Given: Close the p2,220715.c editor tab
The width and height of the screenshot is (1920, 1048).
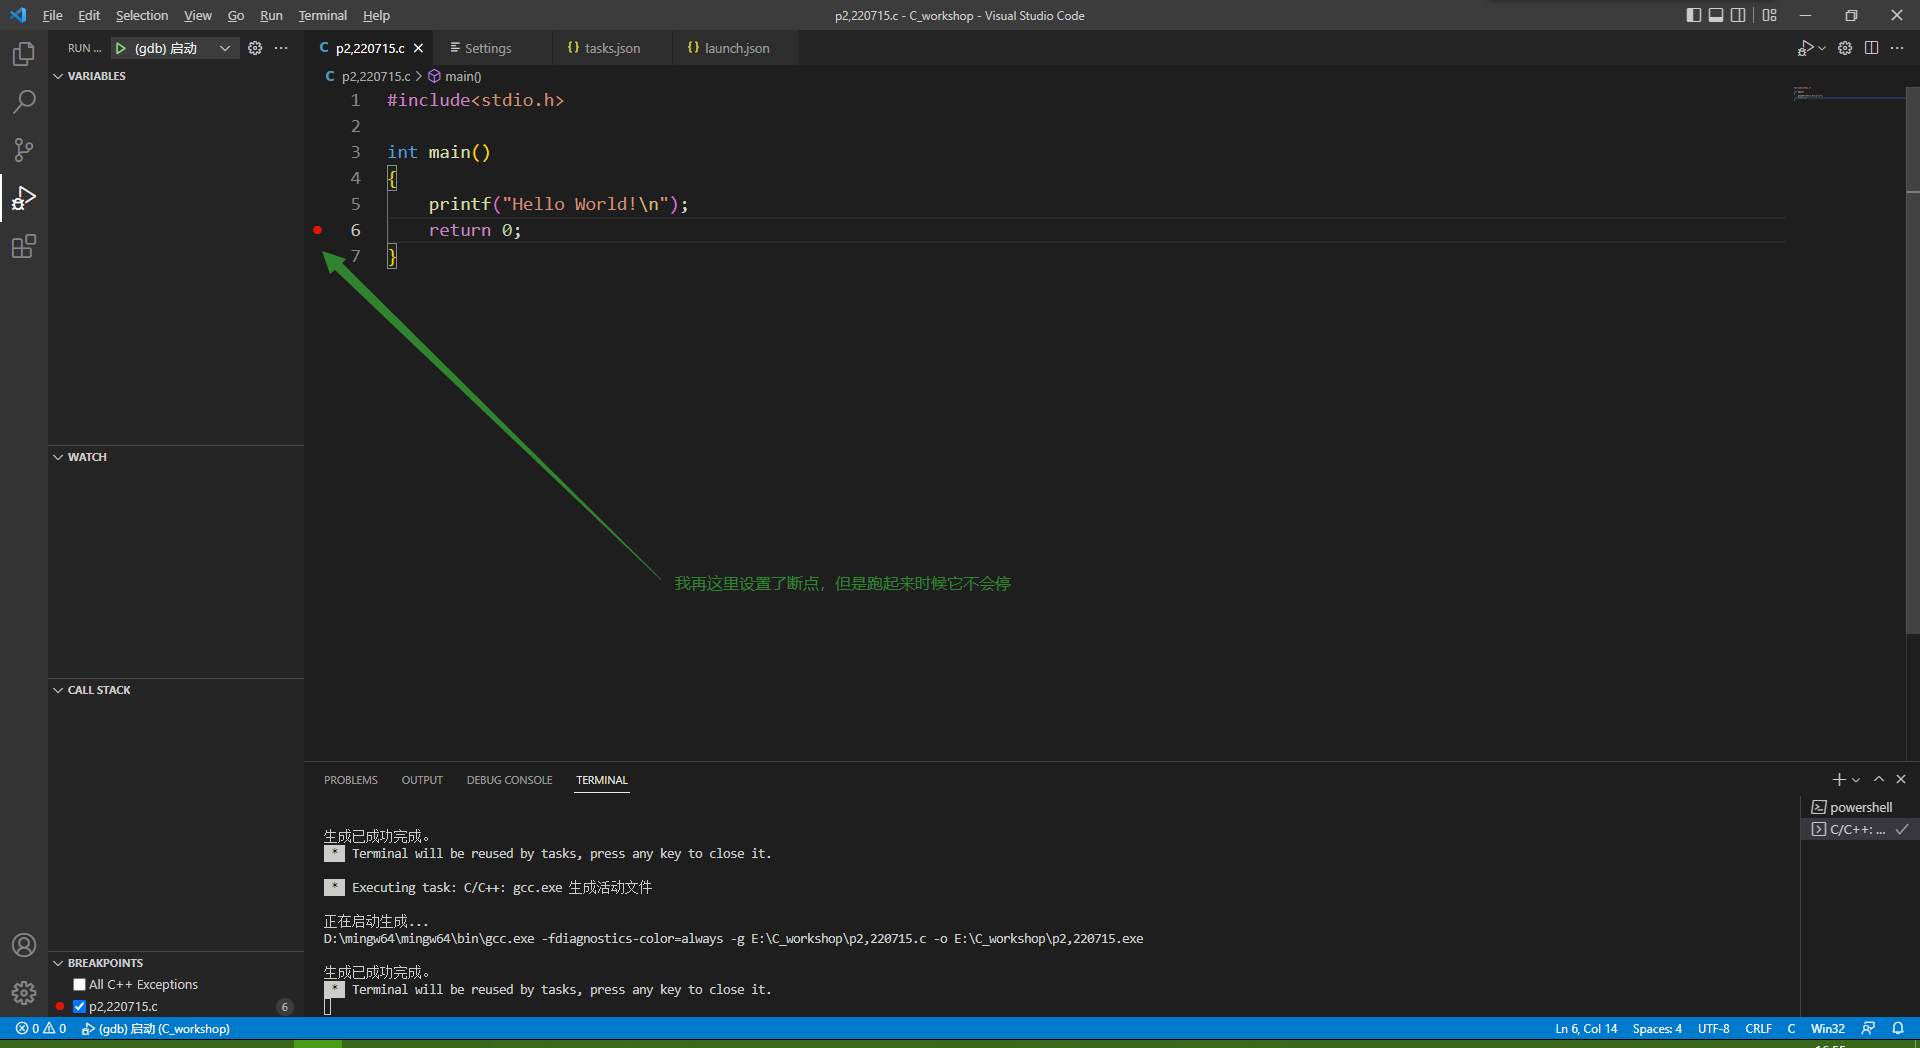Looking at the screenshot, I should (x=418, y=48).
